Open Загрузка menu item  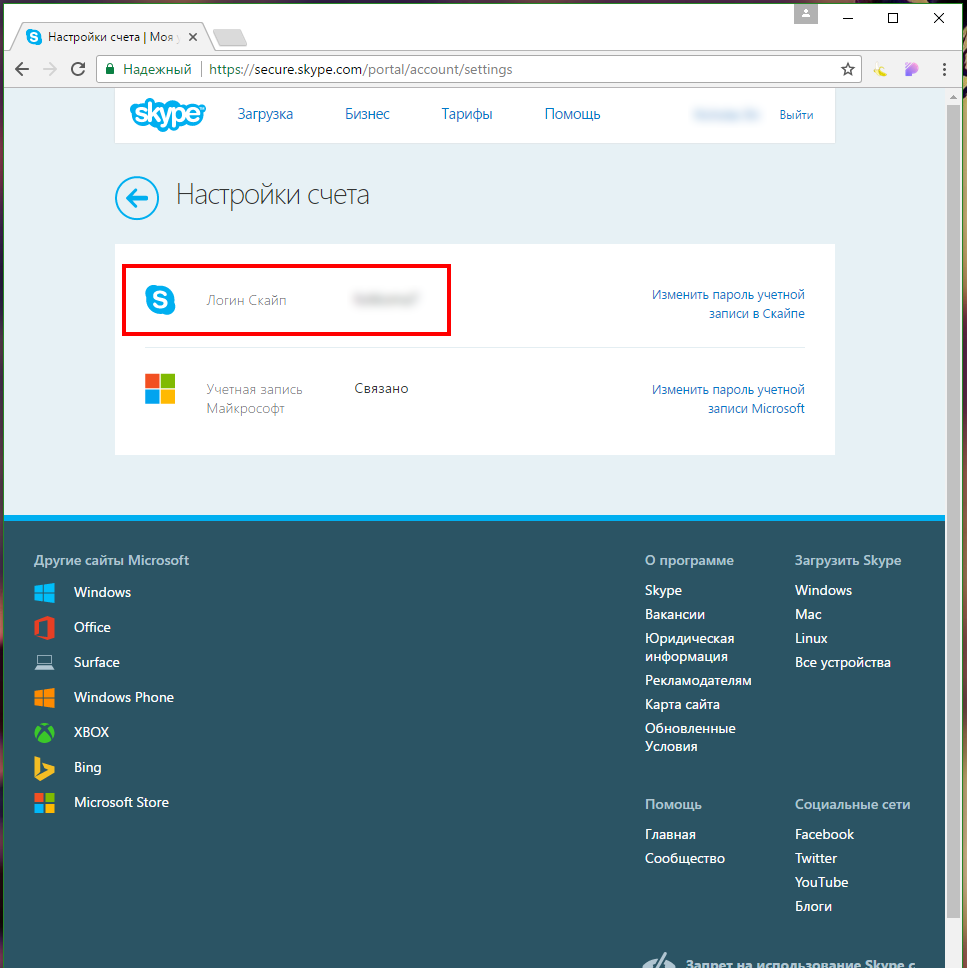265,114
